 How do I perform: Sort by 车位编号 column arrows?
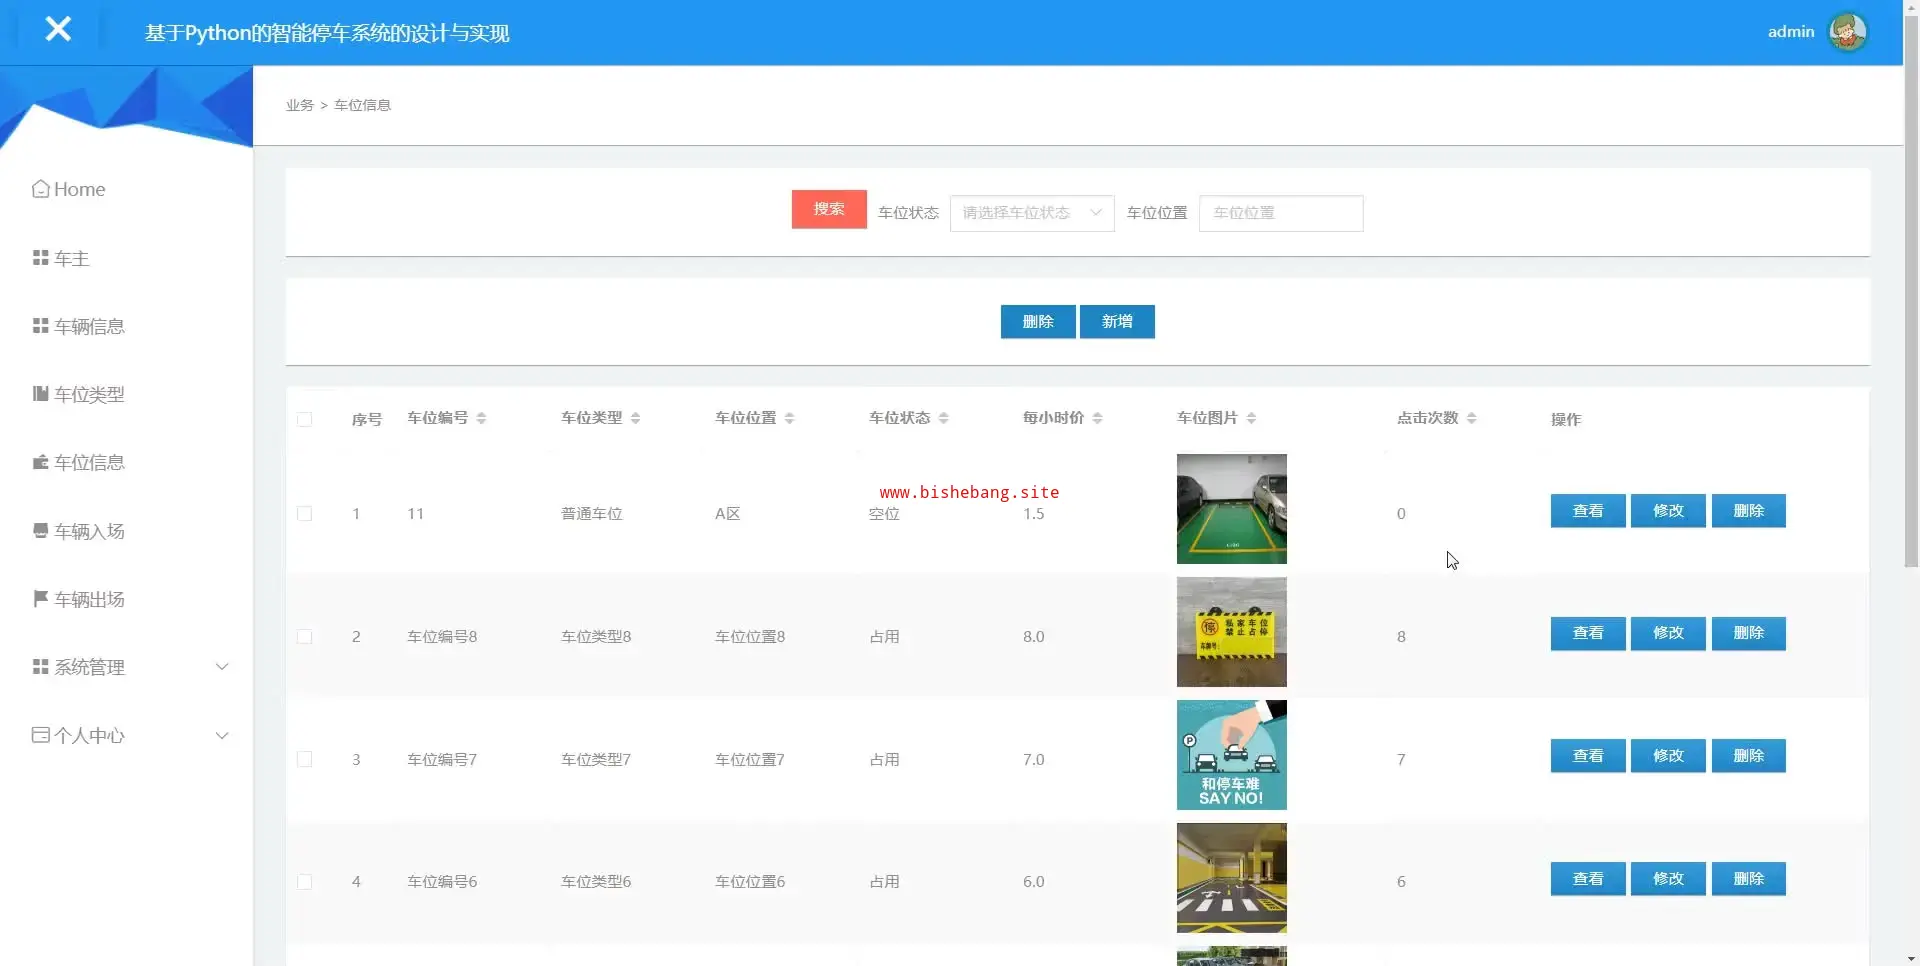click(481, 418)
